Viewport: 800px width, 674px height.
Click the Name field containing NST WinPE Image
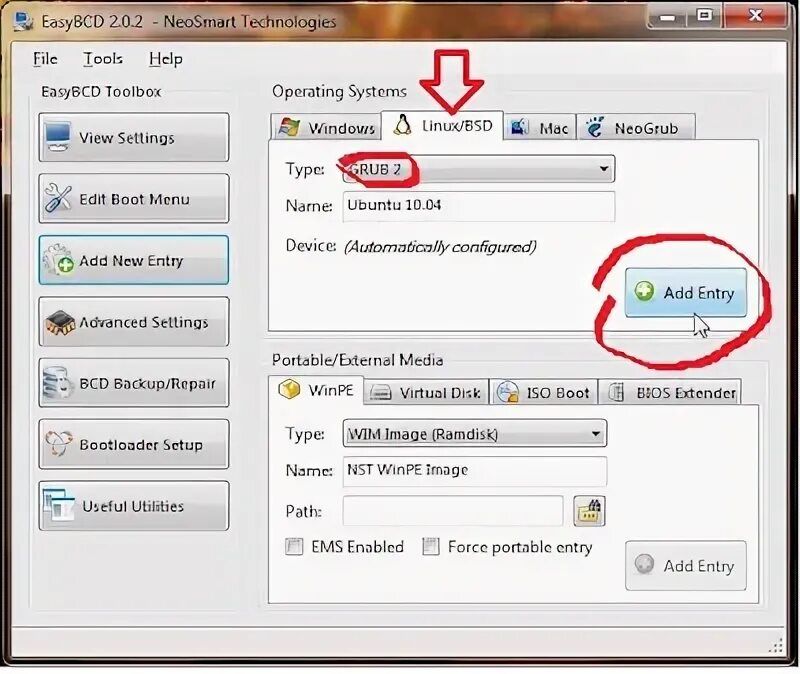[x=475, y=470]
